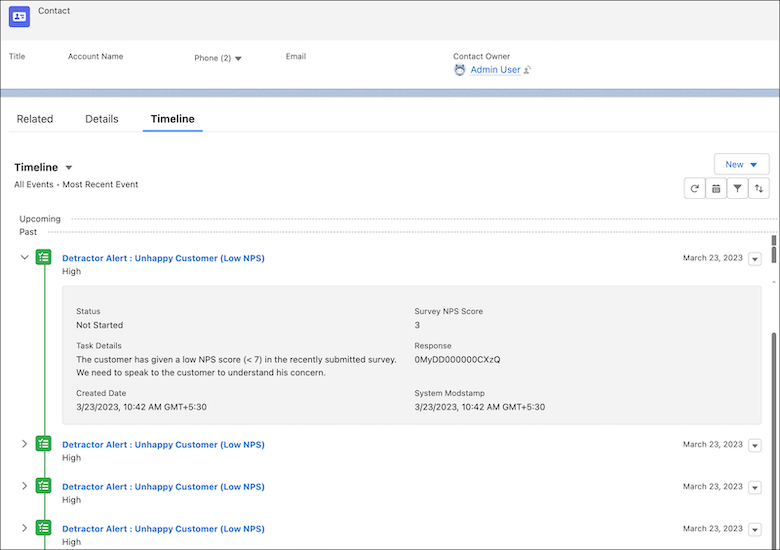Expand the third Detractor Alert entry
Screen dimensions: 780x550
pyautogui.click(x=25, y=486)
